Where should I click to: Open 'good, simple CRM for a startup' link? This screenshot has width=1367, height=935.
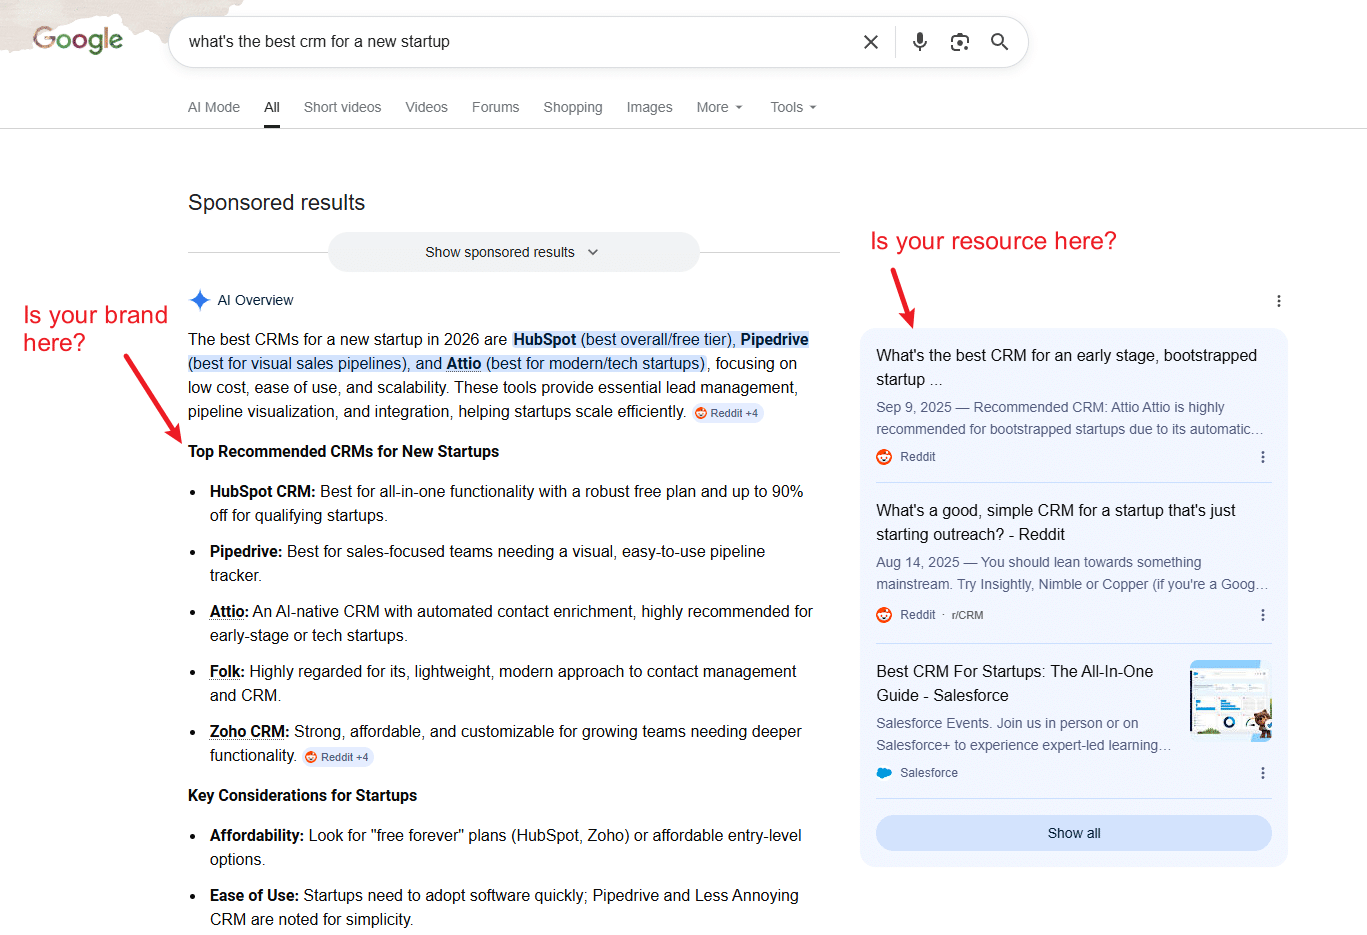[x=1055, y=522]
